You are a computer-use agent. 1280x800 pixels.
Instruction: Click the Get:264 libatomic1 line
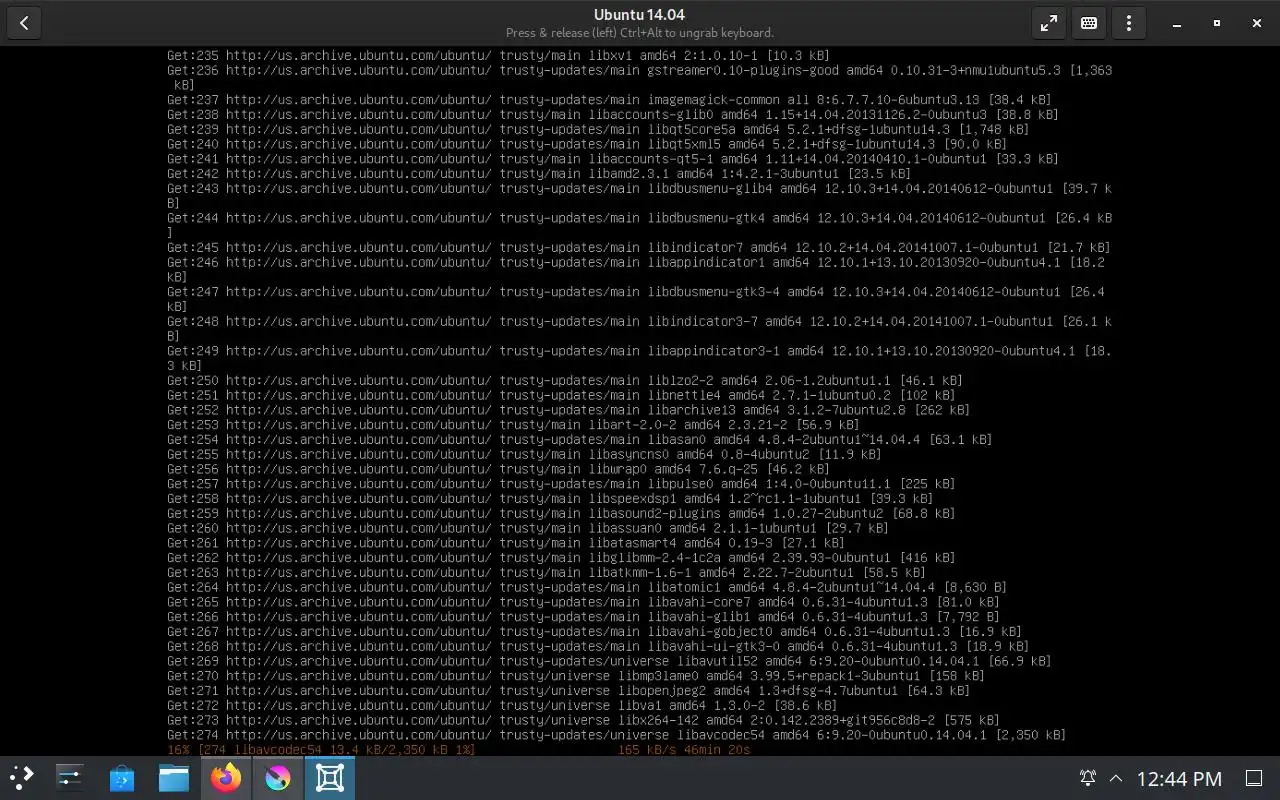click(x=587, y=588)
